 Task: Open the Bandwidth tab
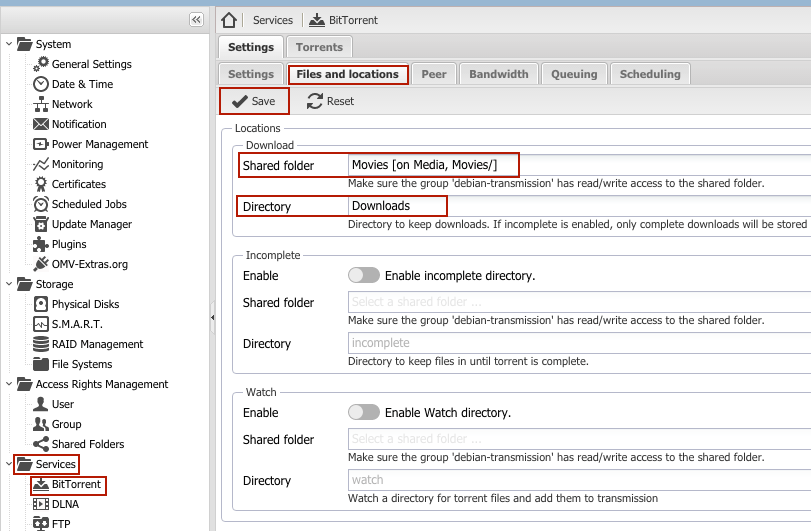click(x=499, y=74)
